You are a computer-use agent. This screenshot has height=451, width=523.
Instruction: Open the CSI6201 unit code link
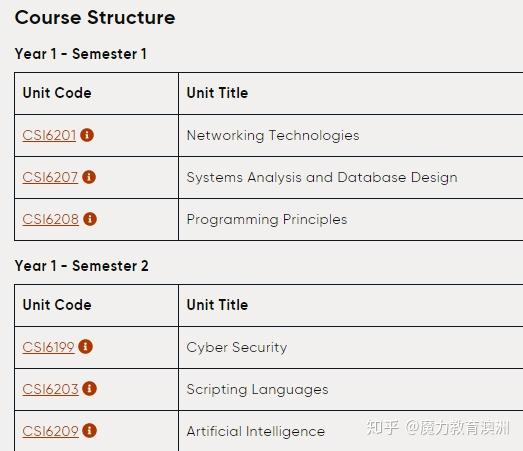(49, 136)
